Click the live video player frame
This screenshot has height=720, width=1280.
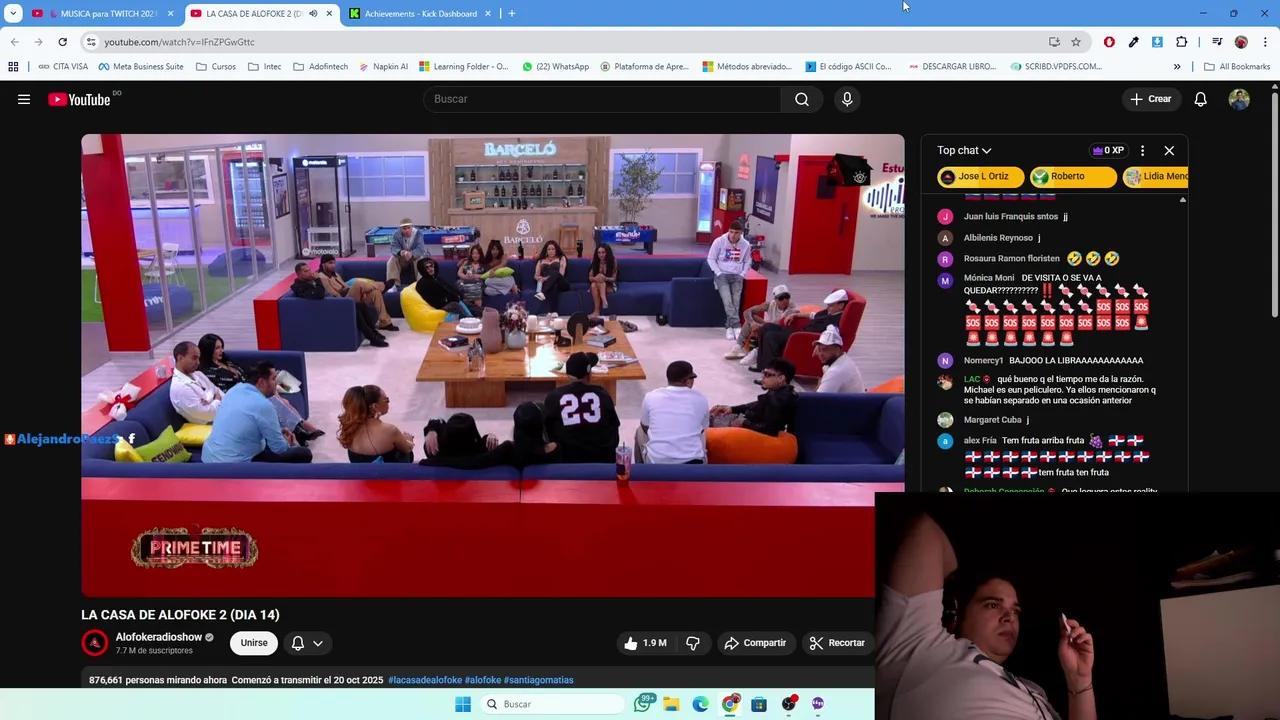[493, 365]
